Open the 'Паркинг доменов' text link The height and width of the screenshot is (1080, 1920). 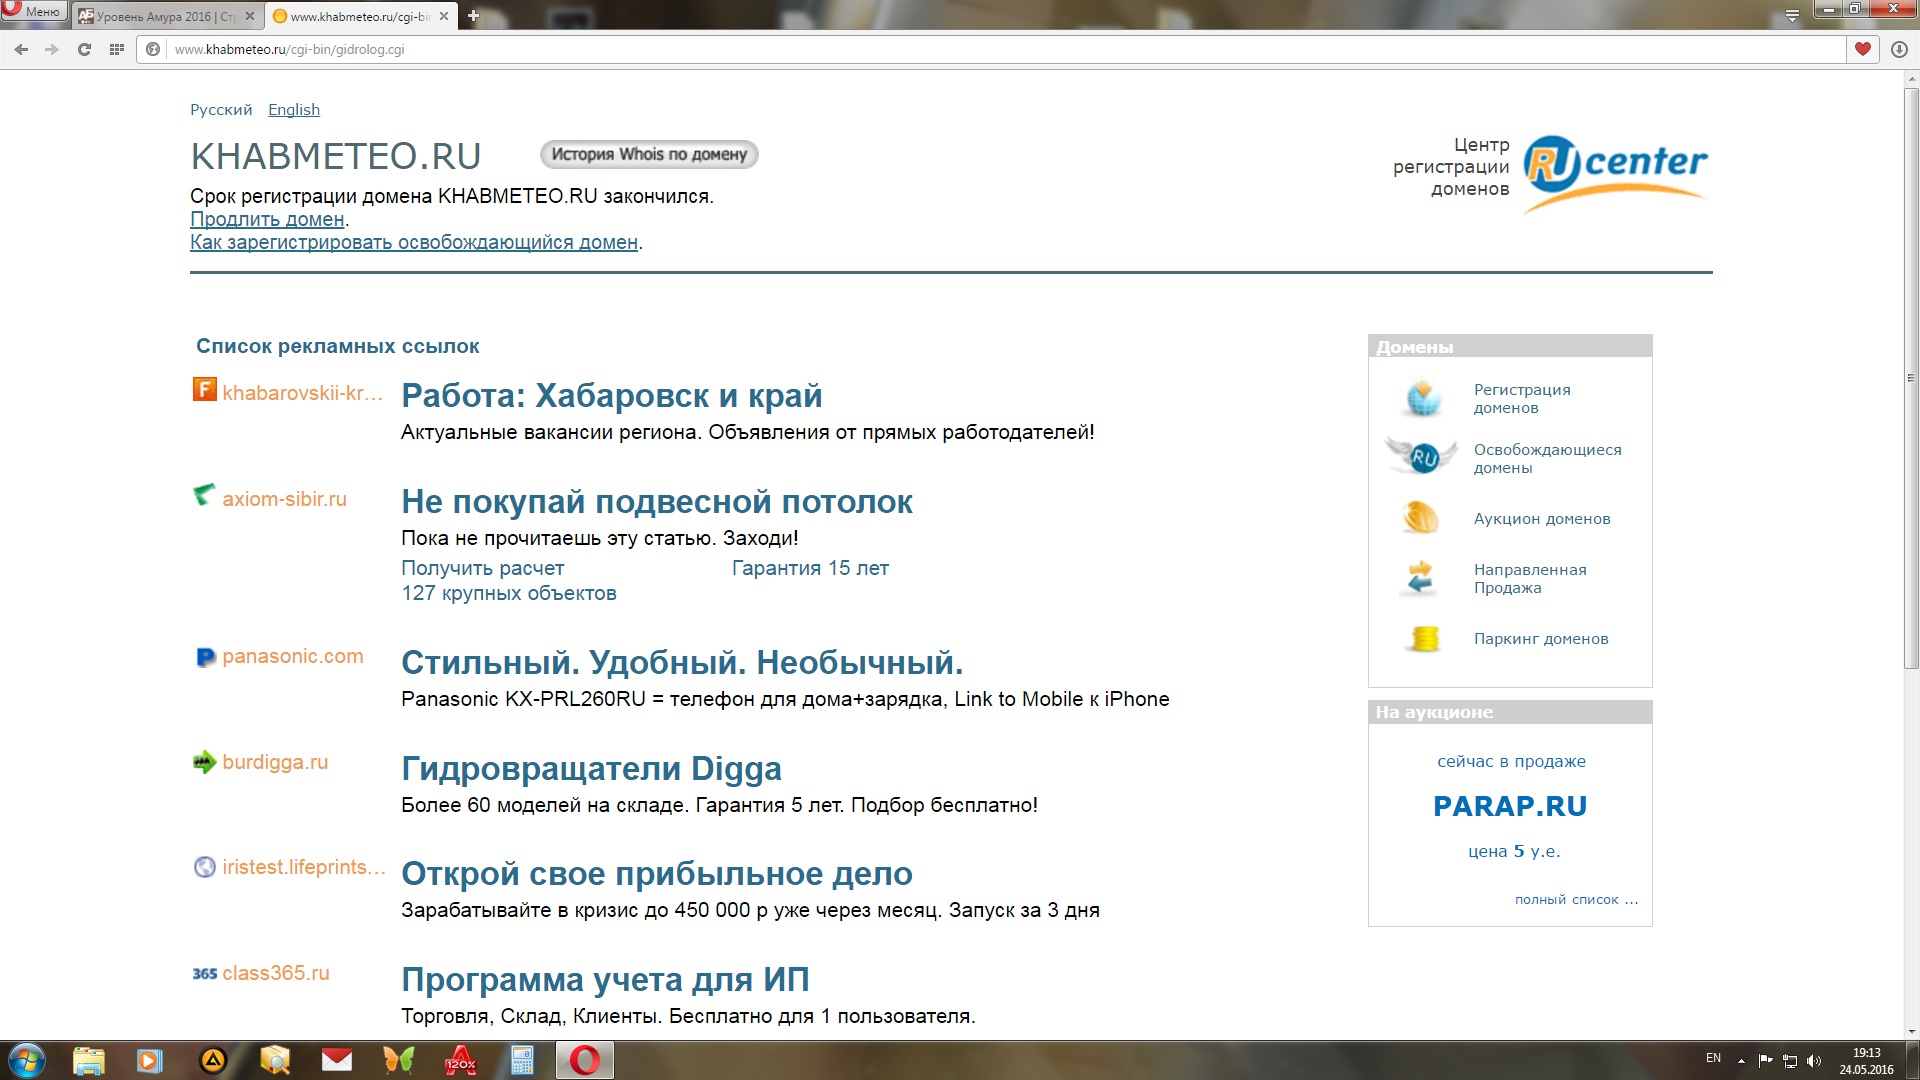click(1541, 639)
